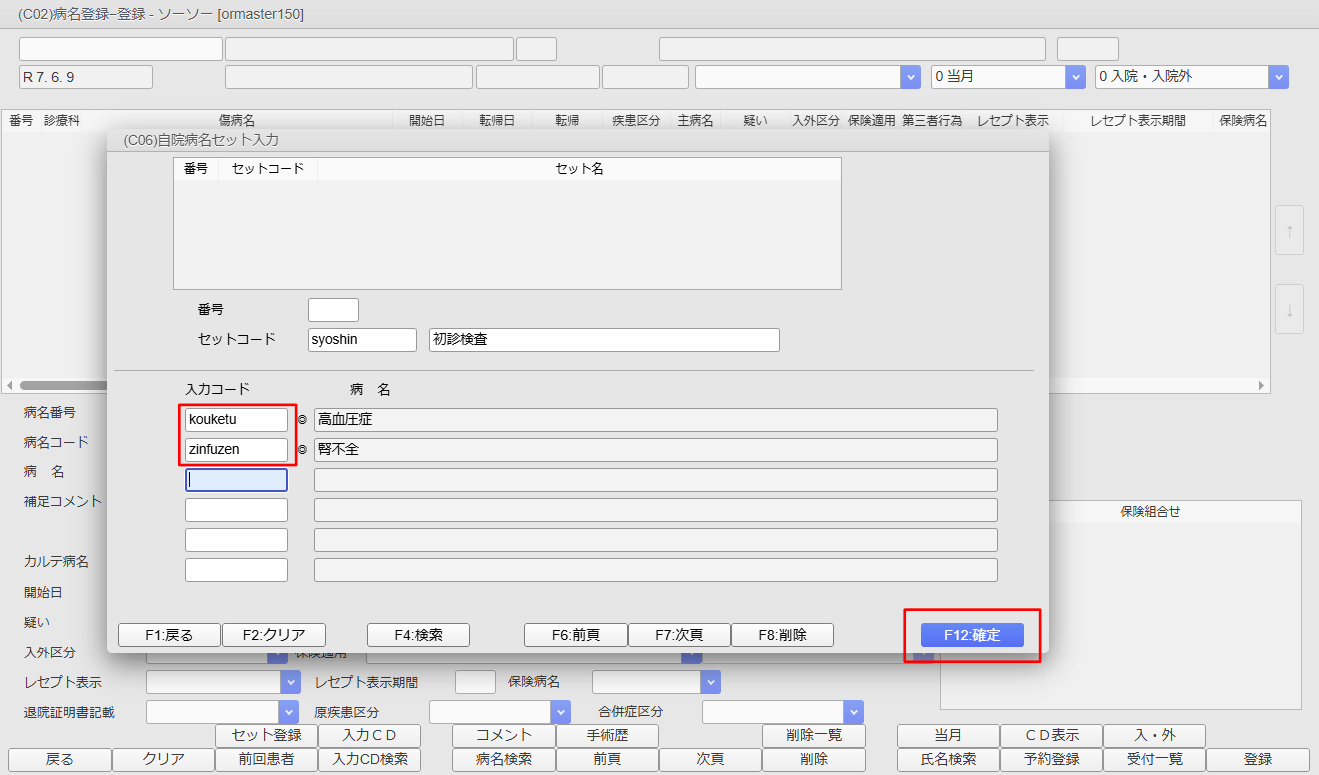
Task: Expand the 合併症区分 dropdown
Action: click(782, 712)
